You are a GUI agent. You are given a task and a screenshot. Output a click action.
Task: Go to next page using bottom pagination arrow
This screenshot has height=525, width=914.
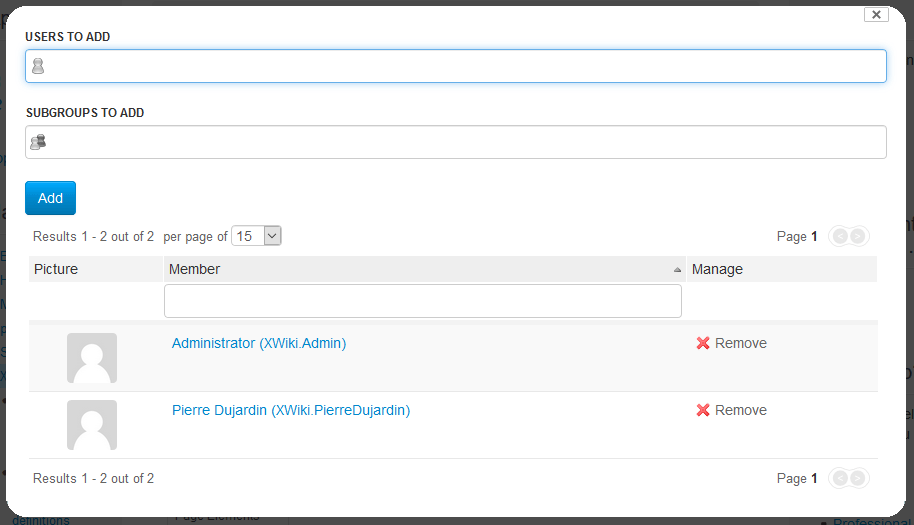(x=857, y=478)
